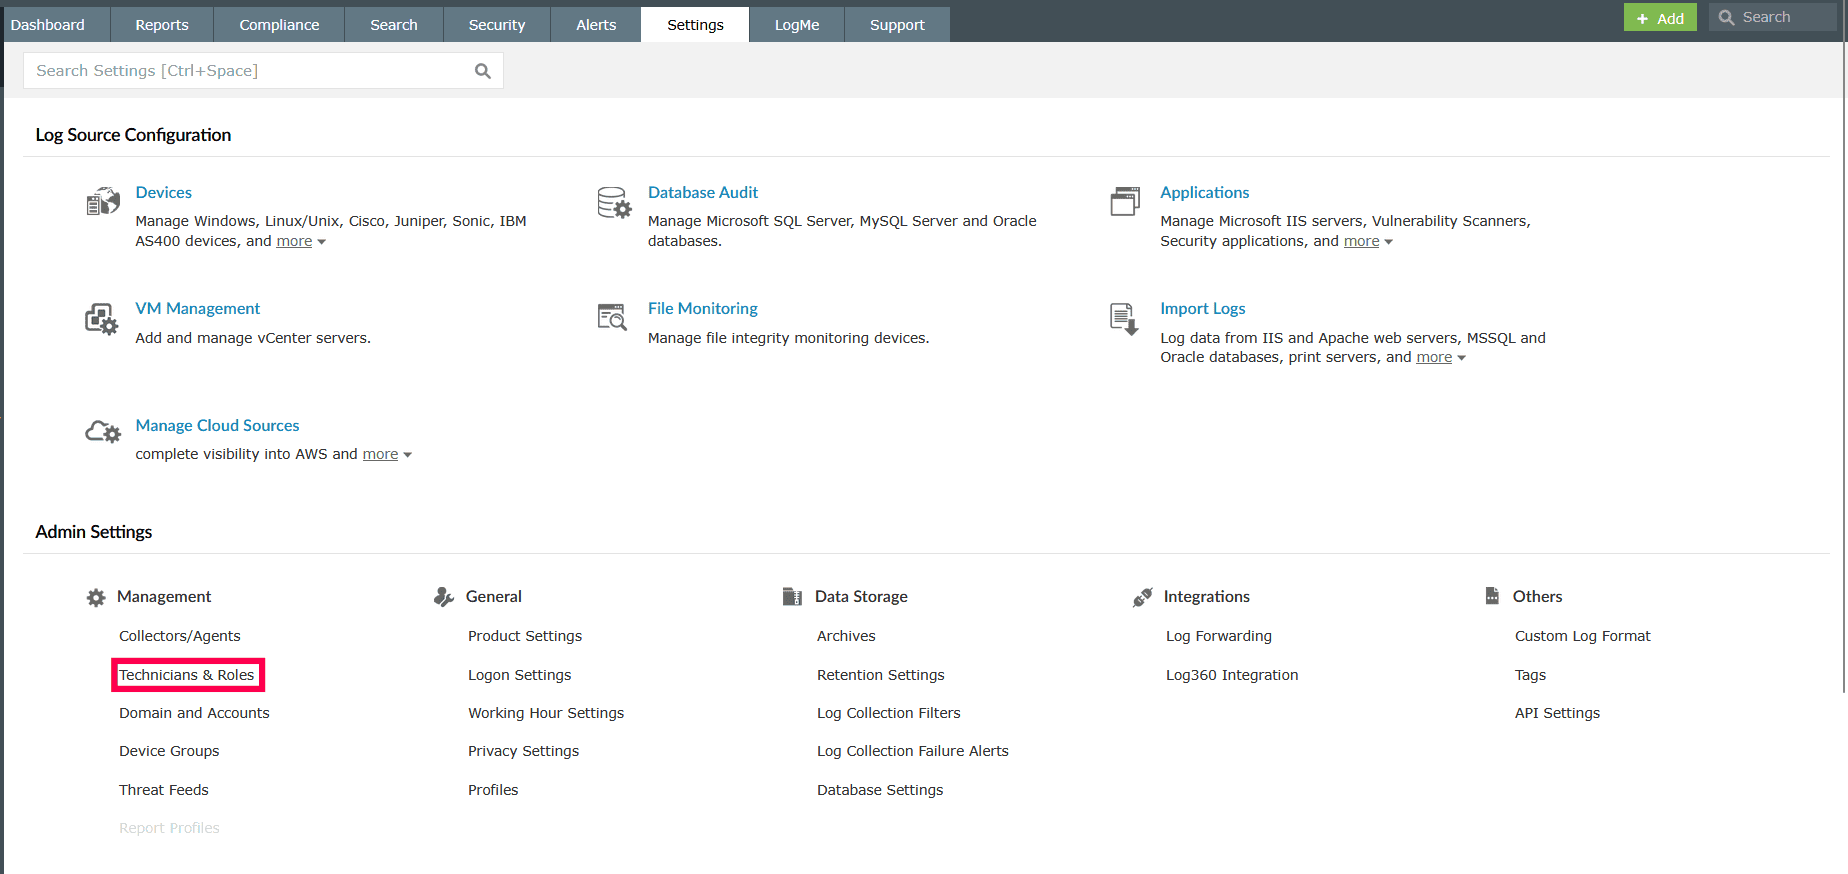Open Log Forwarding under Integrations
The image size is (1848, 874).
tap(1219, 636)
